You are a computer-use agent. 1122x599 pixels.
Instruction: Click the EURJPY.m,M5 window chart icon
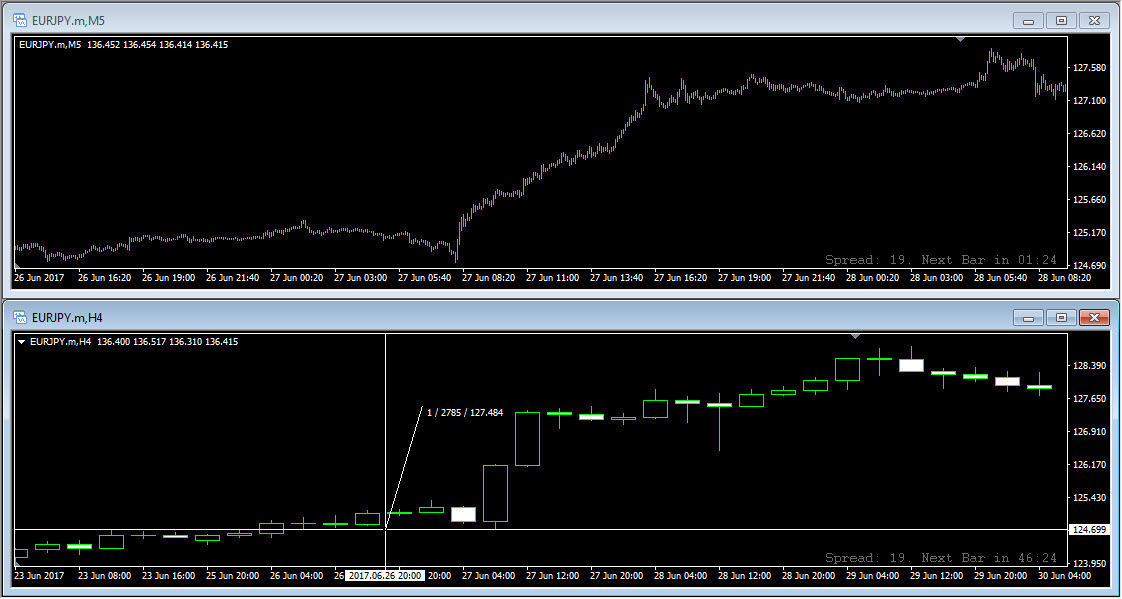pos(20,20)
